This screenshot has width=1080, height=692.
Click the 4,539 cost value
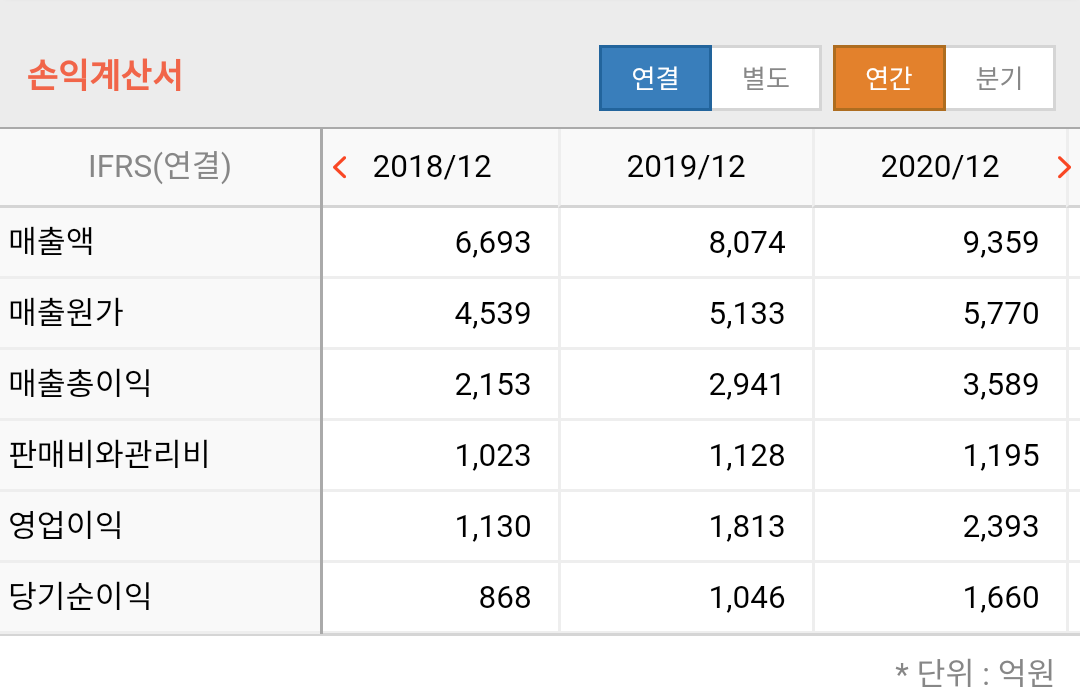tap(492, 313)
